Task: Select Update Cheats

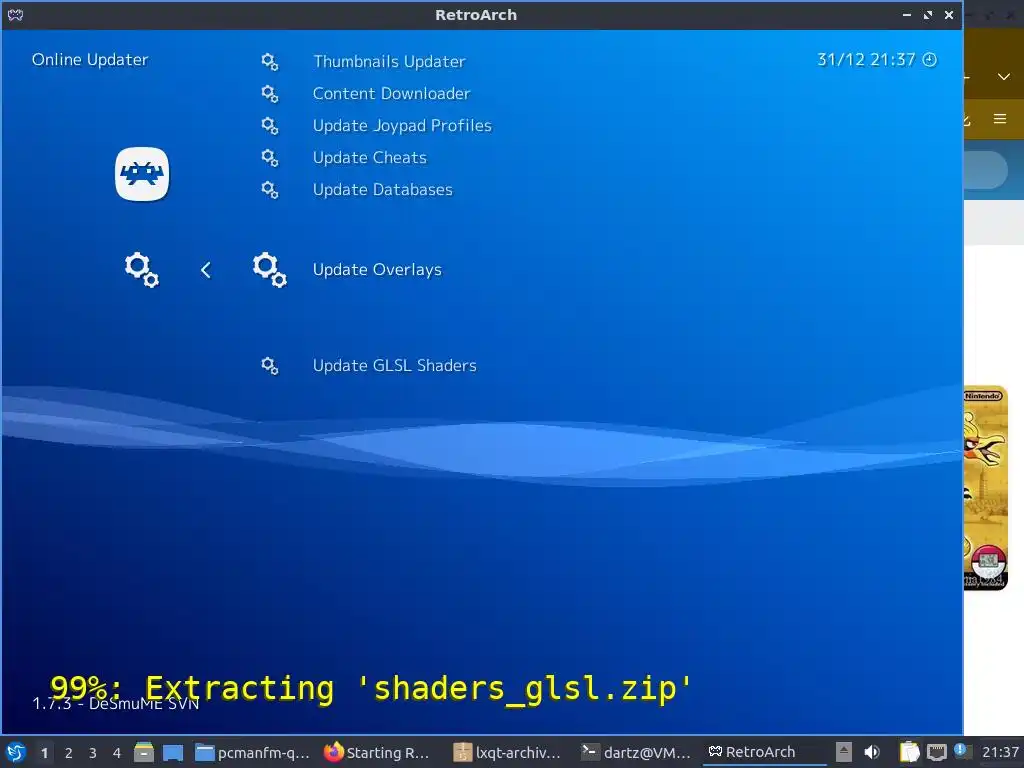Action: 370,157
